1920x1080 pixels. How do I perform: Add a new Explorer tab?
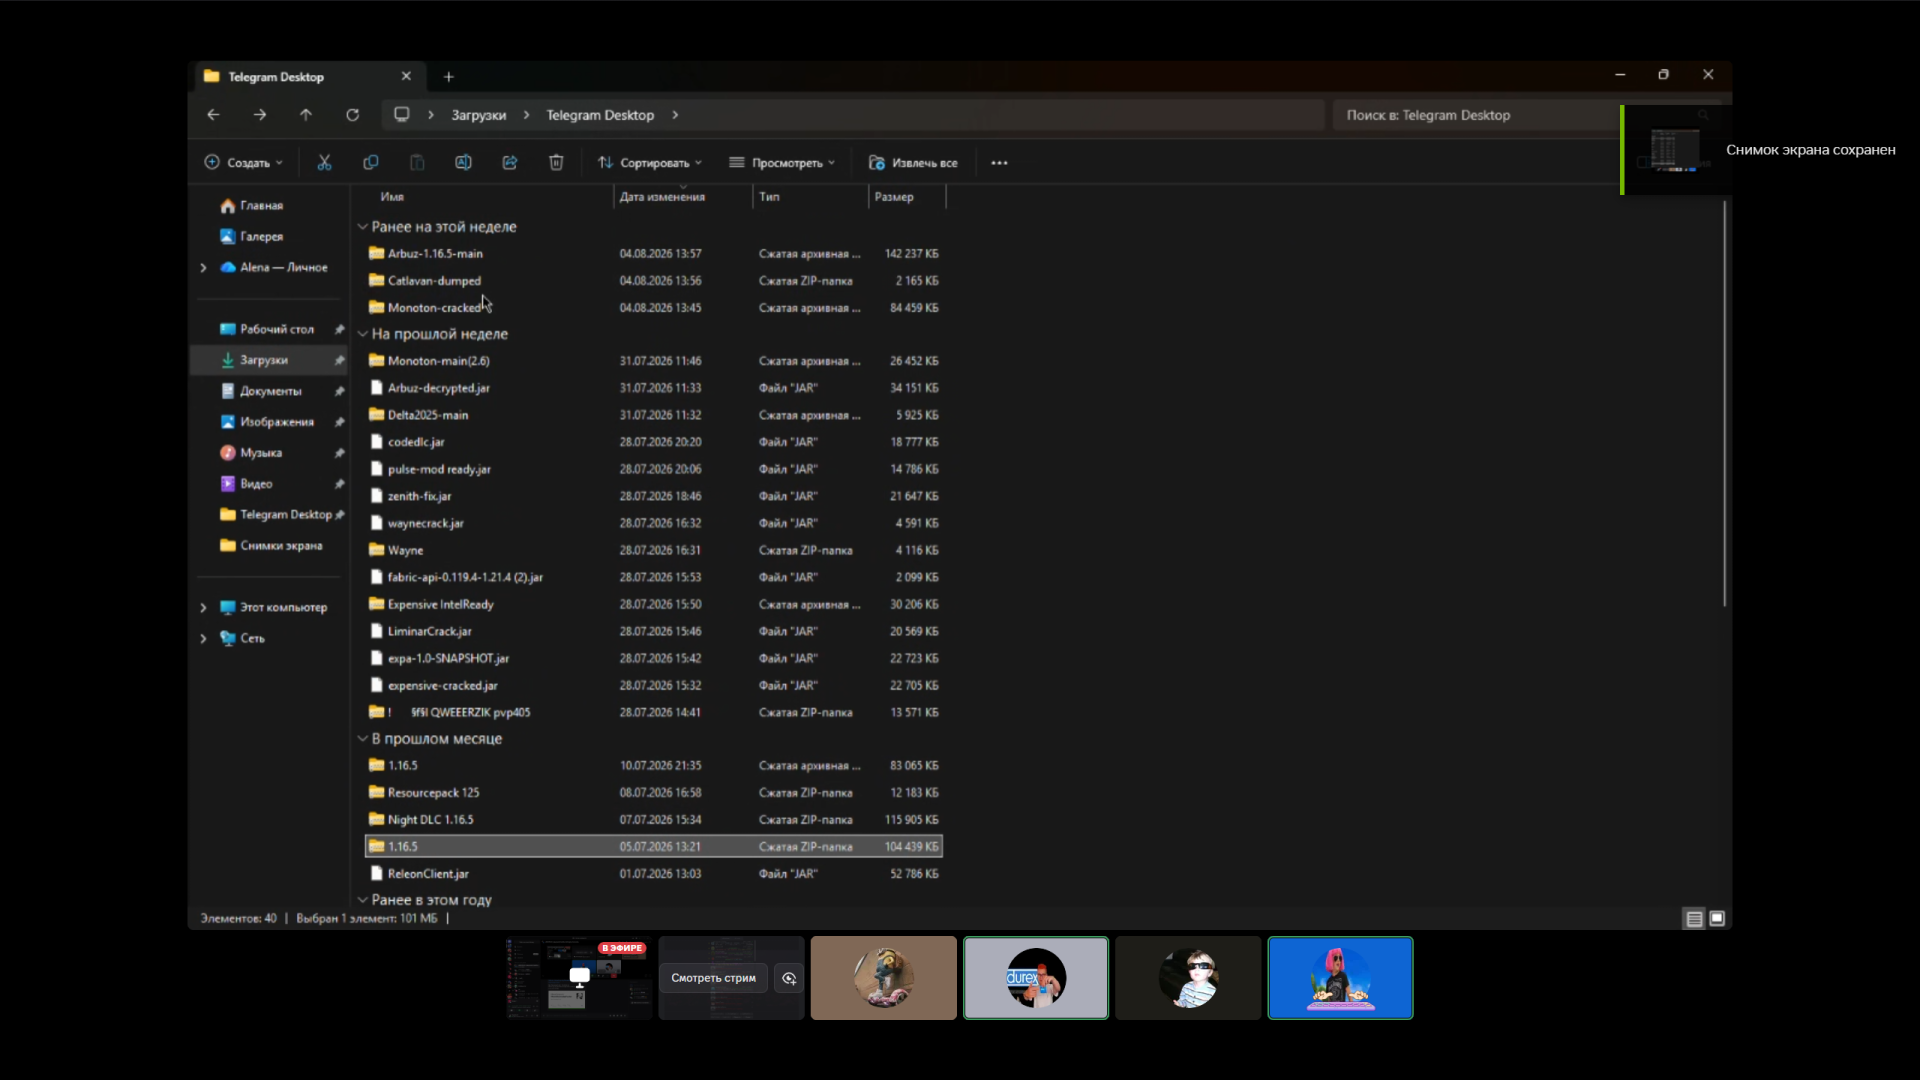pyautogui.click(x=449, y=77)
